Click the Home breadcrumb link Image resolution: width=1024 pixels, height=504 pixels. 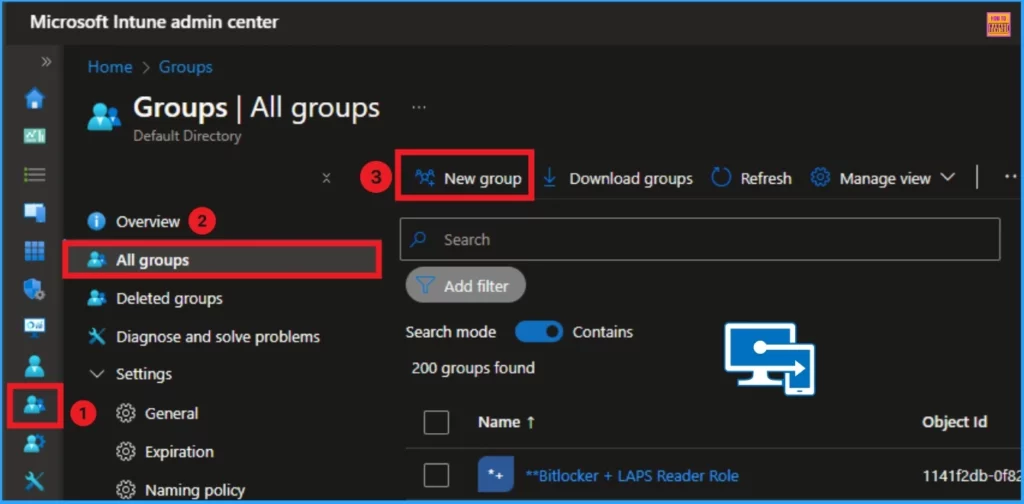(110, 67)
